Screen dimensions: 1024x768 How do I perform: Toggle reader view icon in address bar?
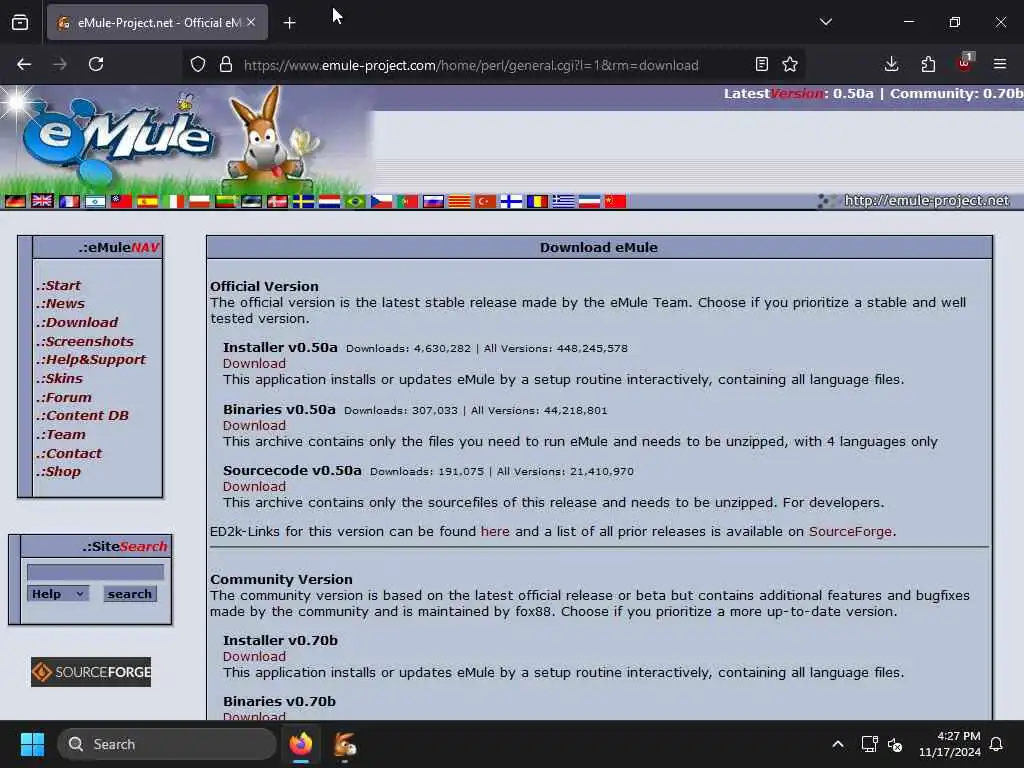coord(761,64)
